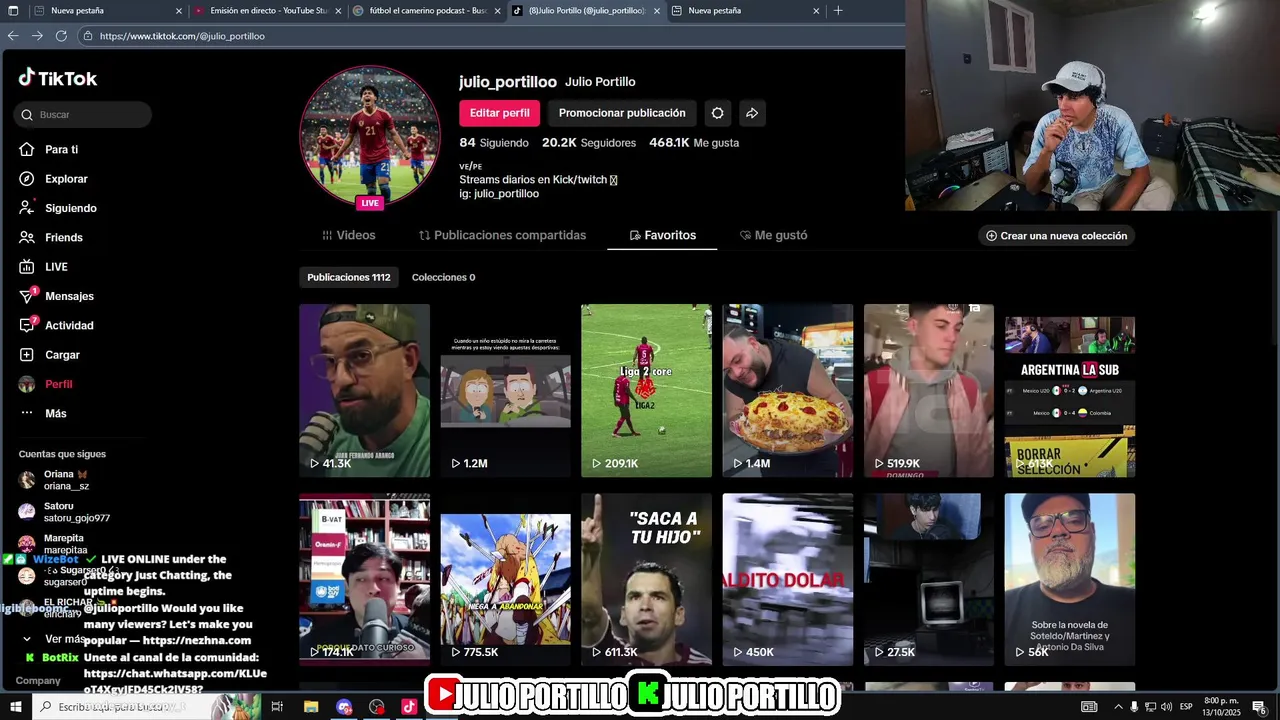Switch to the Videos tab
The width and height of the screenshot is (1280, 720).
click(349, 235)
